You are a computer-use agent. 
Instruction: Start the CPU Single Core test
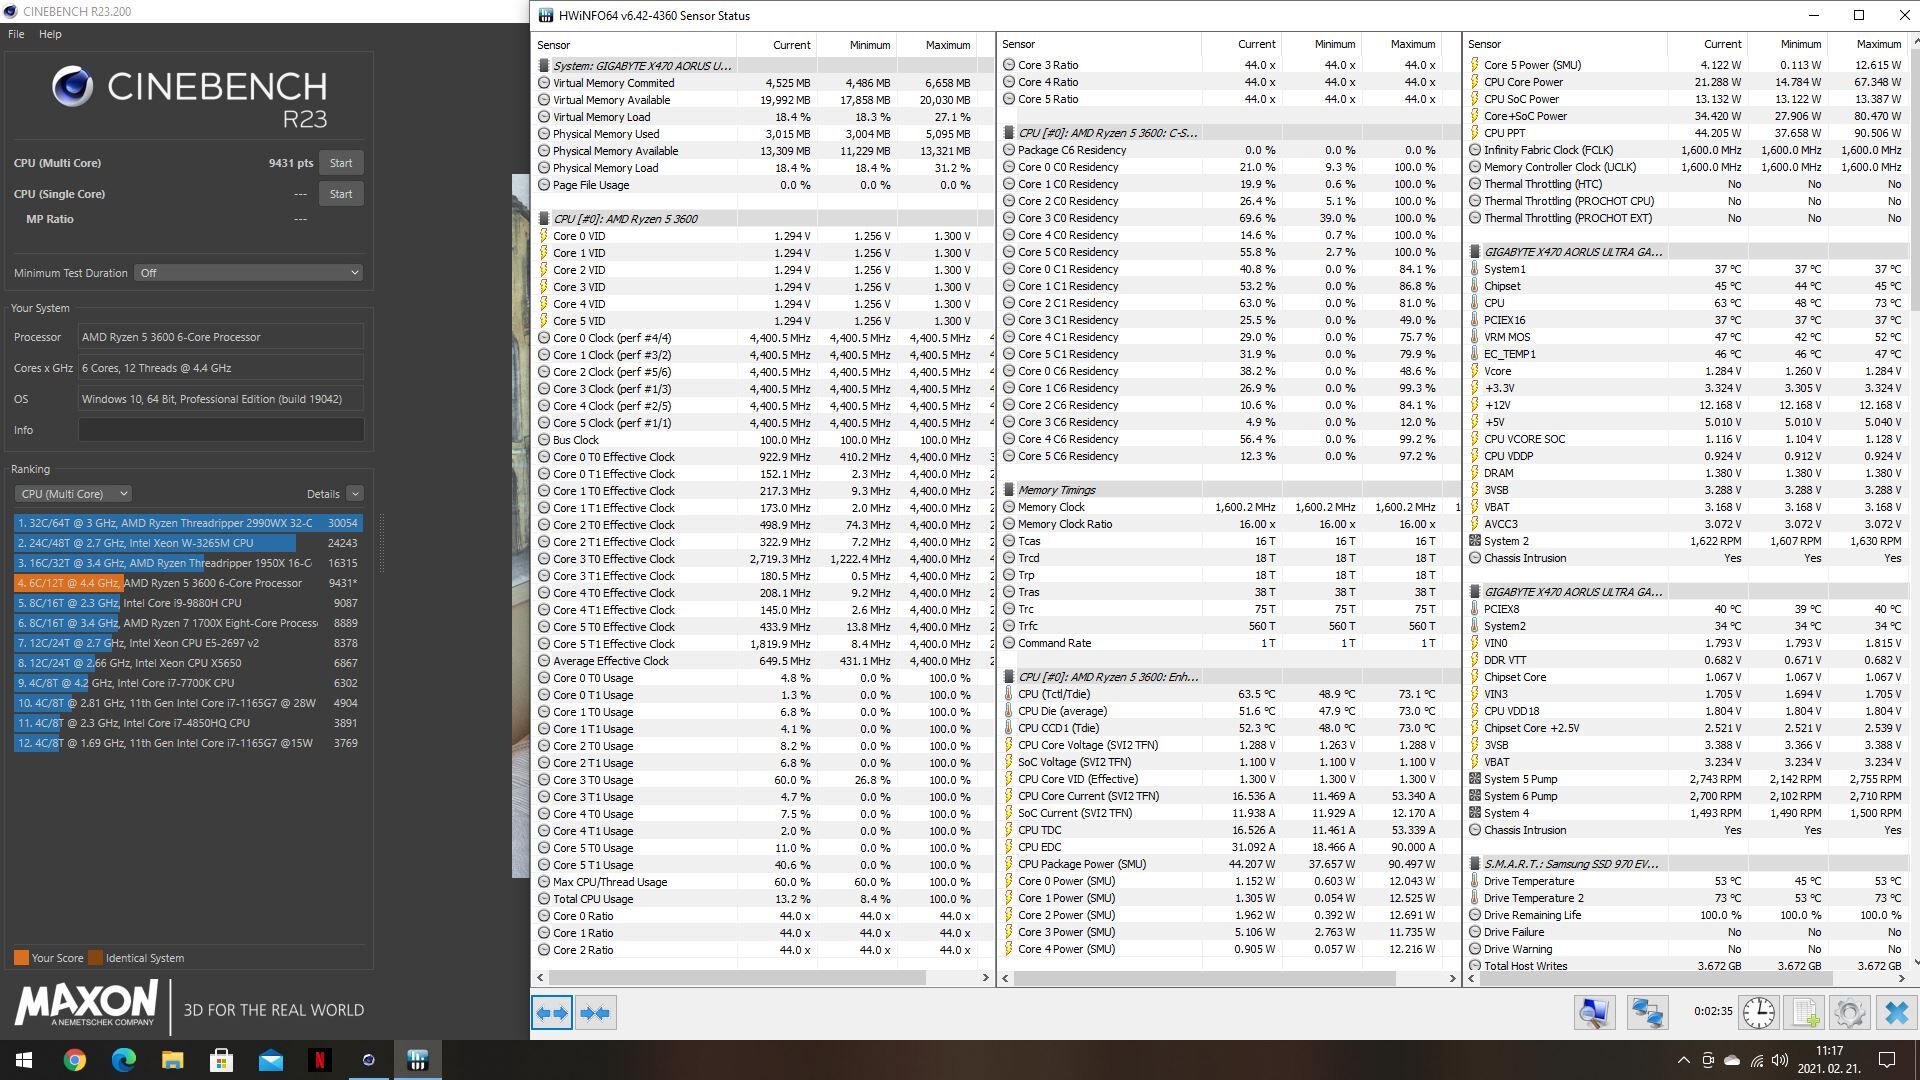click(341, 194)
